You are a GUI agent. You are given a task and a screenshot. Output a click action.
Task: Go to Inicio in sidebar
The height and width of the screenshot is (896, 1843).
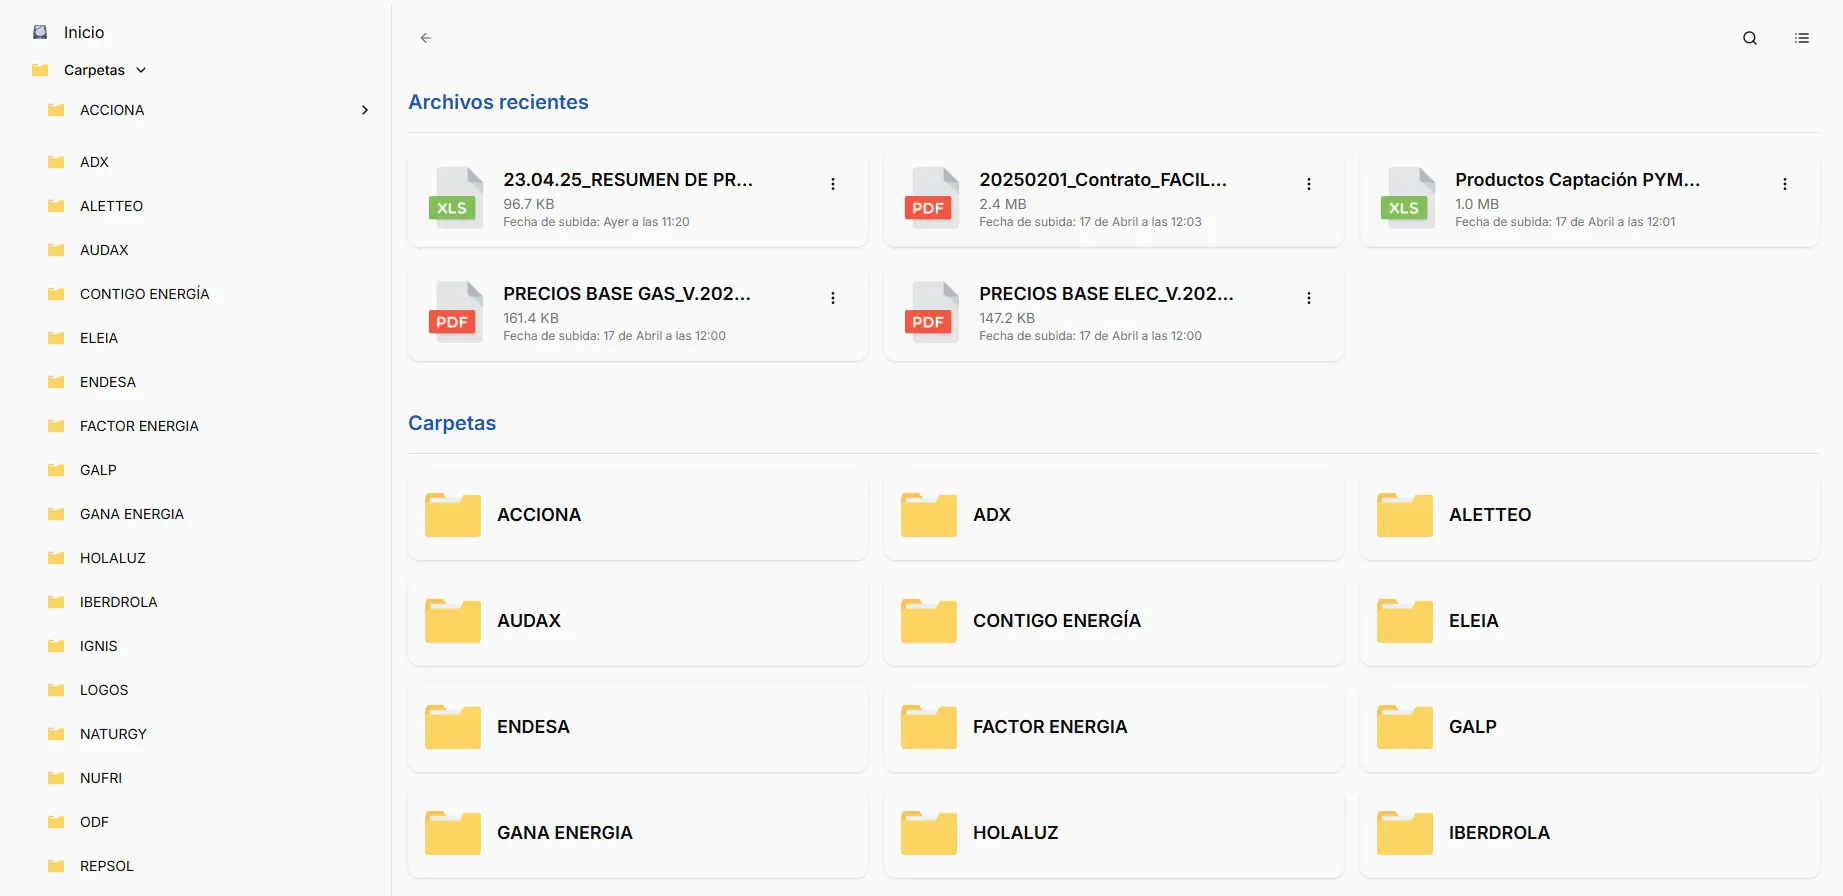point(84,32)
